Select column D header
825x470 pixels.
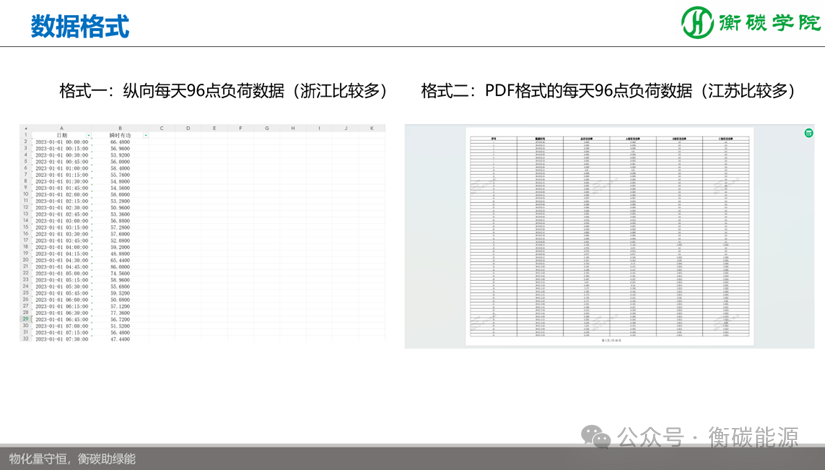(188, 128)
